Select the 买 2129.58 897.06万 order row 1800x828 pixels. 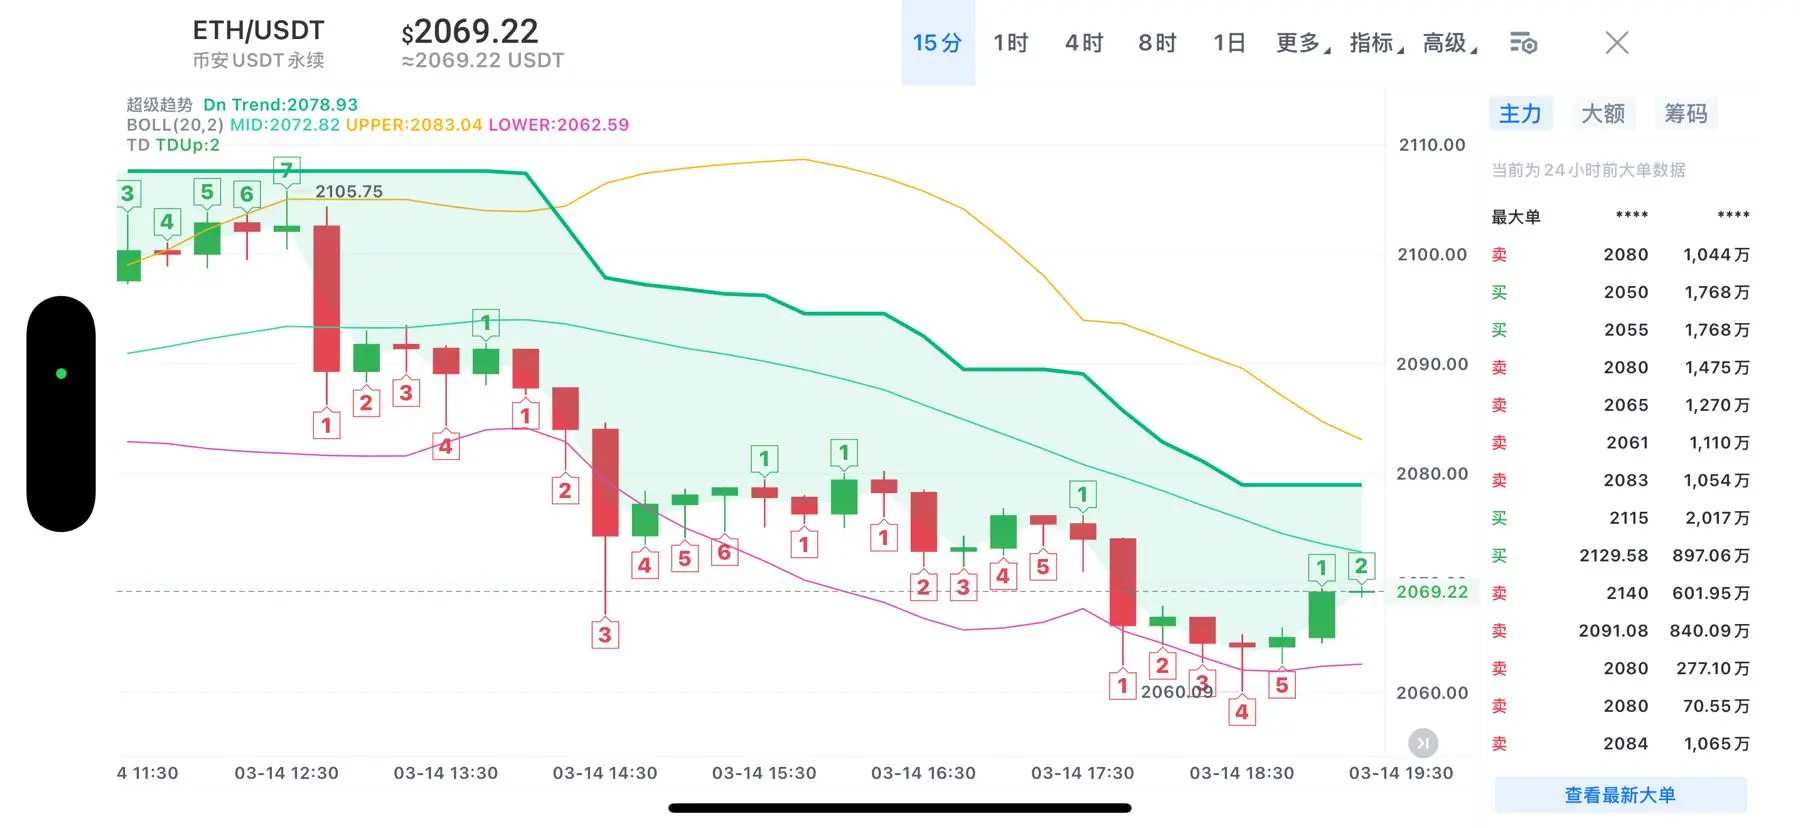[x=1620, y=556]
